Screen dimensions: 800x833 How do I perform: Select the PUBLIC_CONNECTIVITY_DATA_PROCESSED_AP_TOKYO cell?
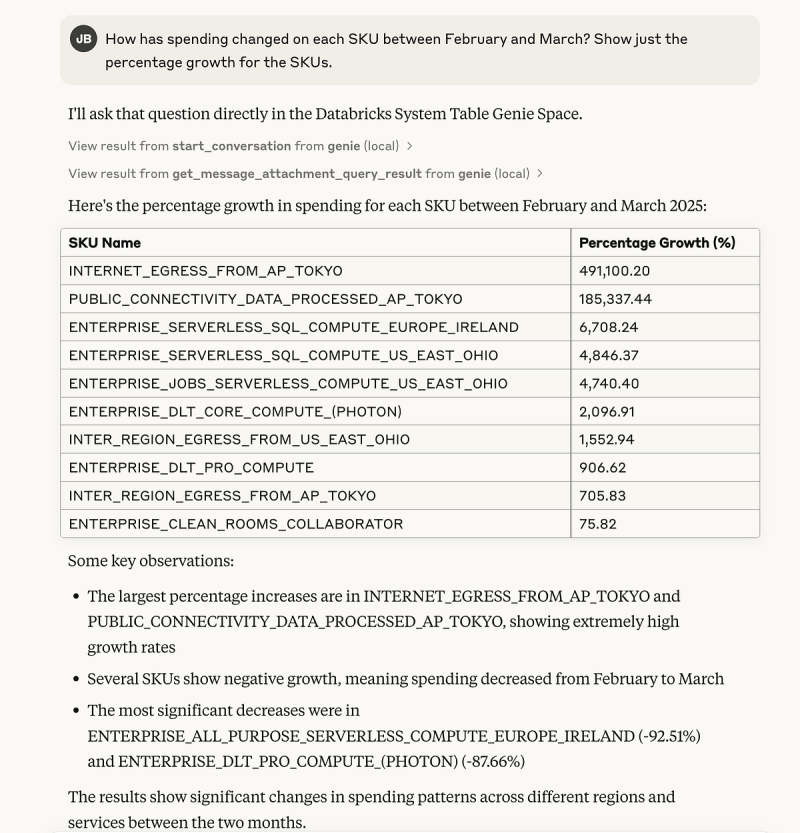pos(316,299)
